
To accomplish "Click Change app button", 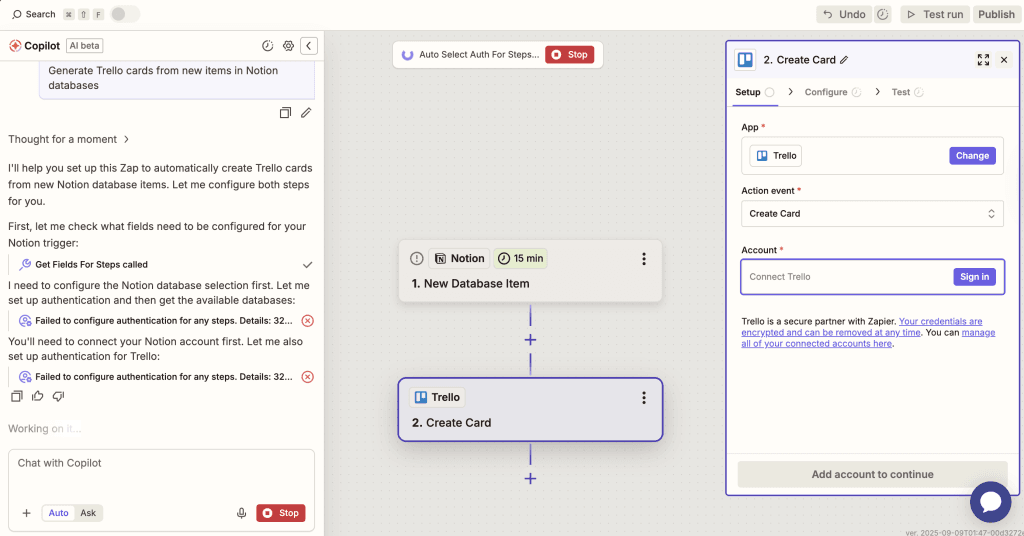I will click(x=972, y=156).
